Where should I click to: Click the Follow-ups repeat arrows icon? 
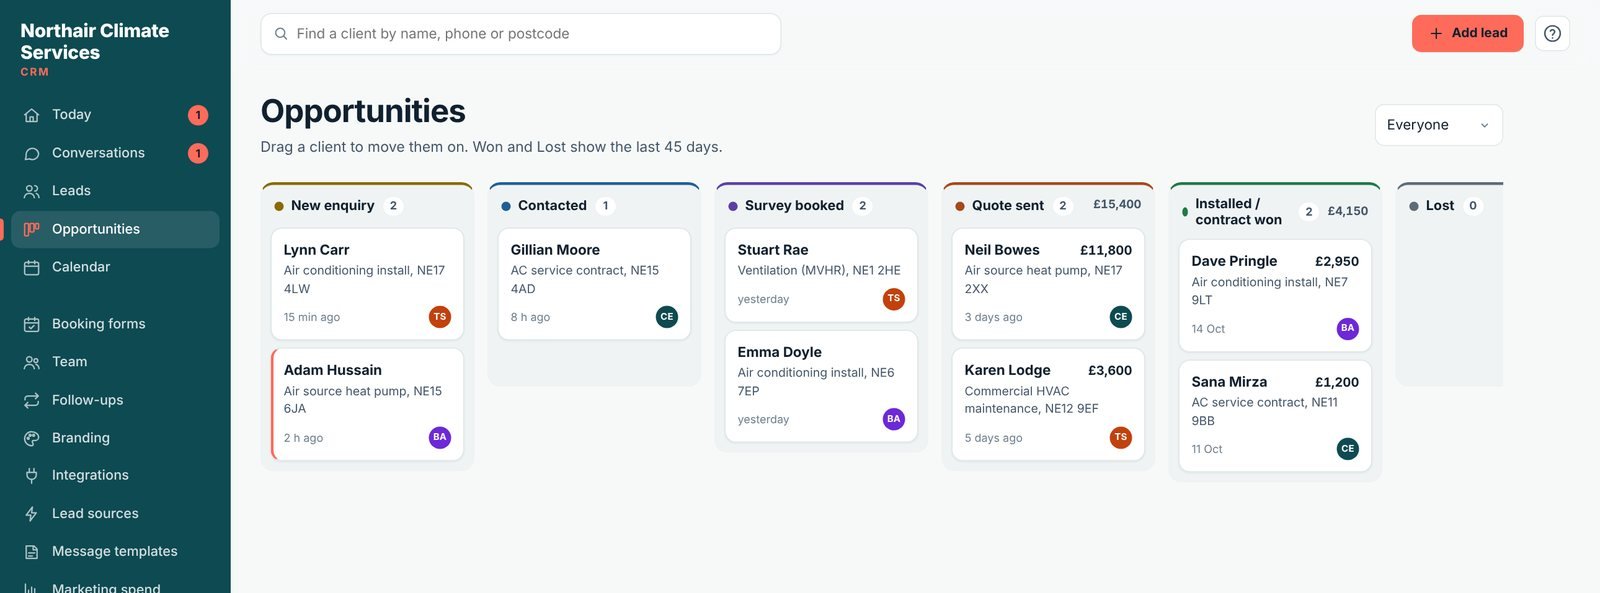click(32, 400)
